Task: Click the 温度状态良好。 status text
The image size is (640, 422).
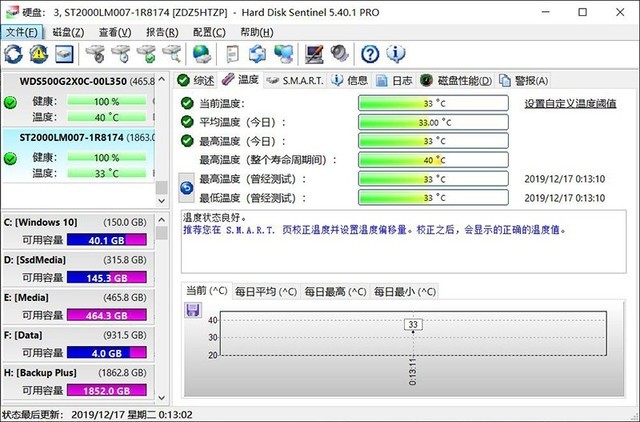Action: pos(215,218)
